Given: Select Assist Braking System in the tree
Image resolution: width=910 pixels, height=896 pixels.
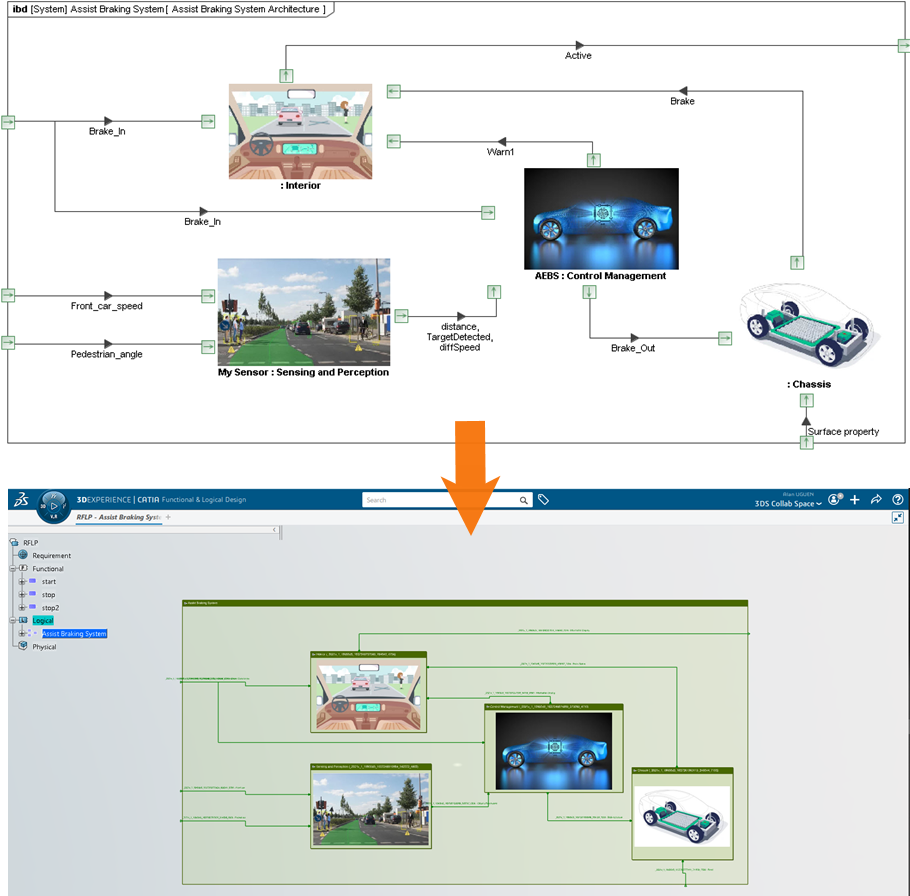Looking at the screenshot, I should point(74,634).
